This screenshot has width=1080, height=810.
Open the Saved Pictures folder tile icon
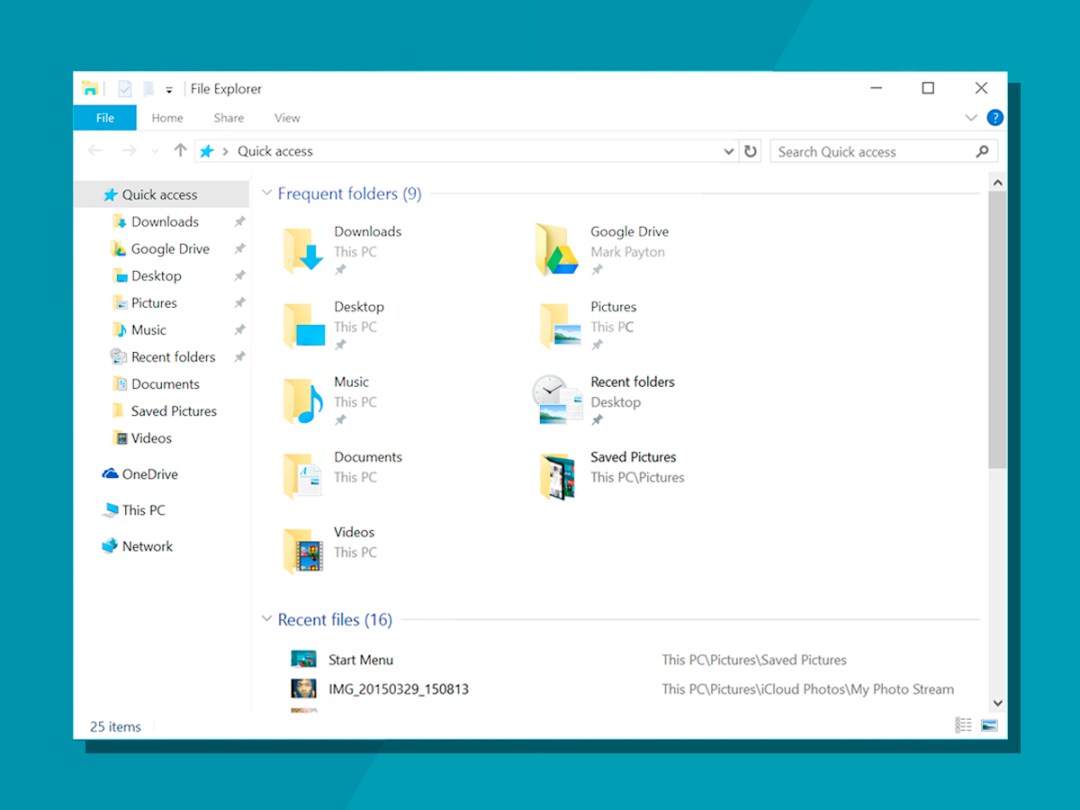pyautogui.click(x=558, y=477)
